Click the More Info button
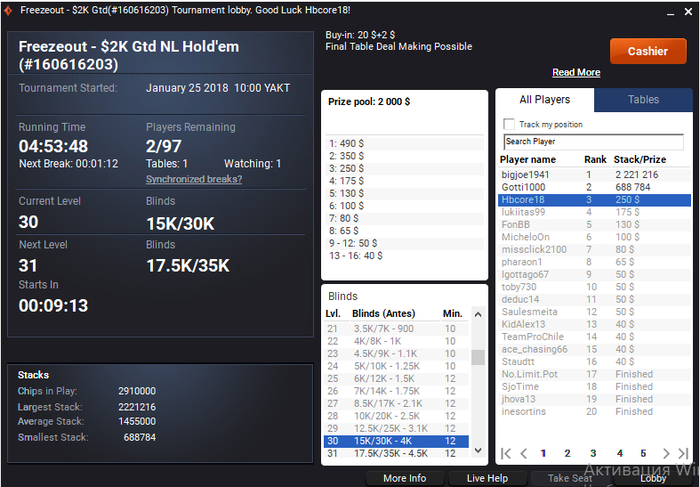Viewport: 700px width, 487px height. (x=404, y=478)
